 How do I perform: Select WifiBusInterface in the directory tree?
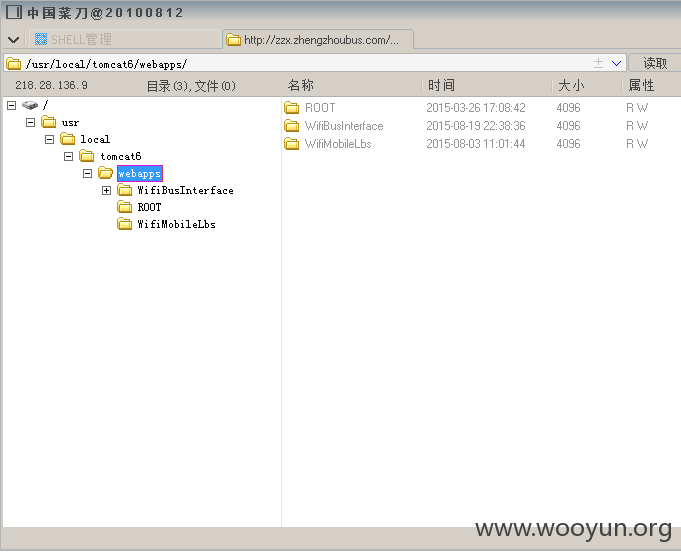tap(185, 190)
